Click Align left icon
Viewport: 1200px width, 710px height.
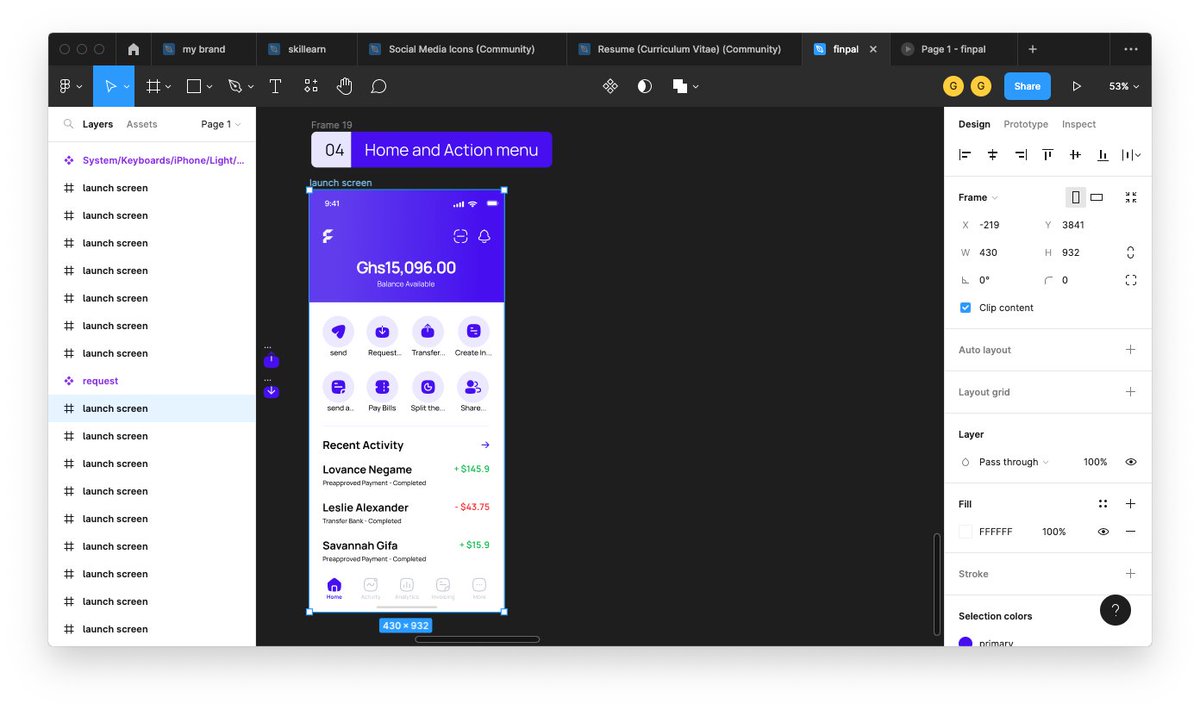point(965,155)
